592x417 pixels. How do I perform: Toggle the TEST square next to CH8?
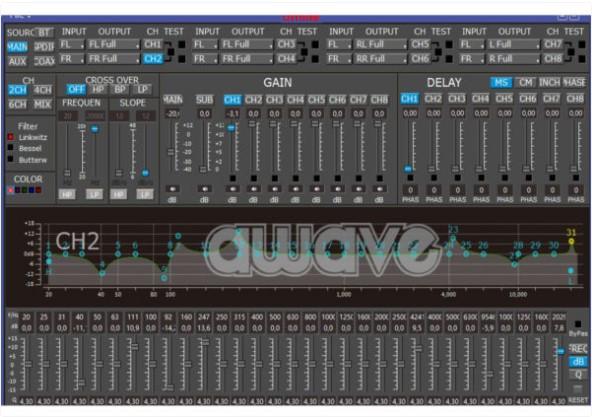(582, 59)
